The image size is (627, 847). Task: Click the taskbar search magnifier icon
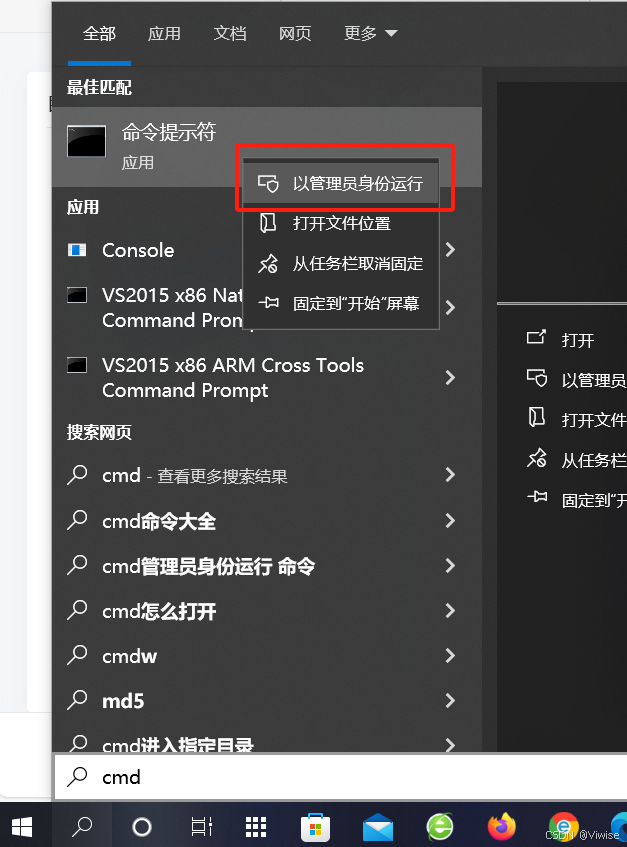pyautogui.click(x=83, y=826)
